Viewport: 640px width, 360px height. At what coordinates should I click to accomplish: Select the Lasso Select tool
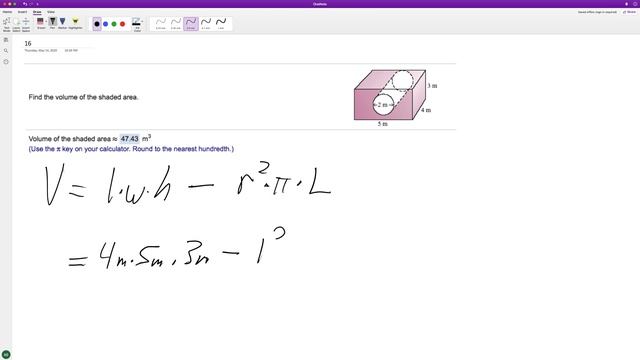[x=16, y=24]
